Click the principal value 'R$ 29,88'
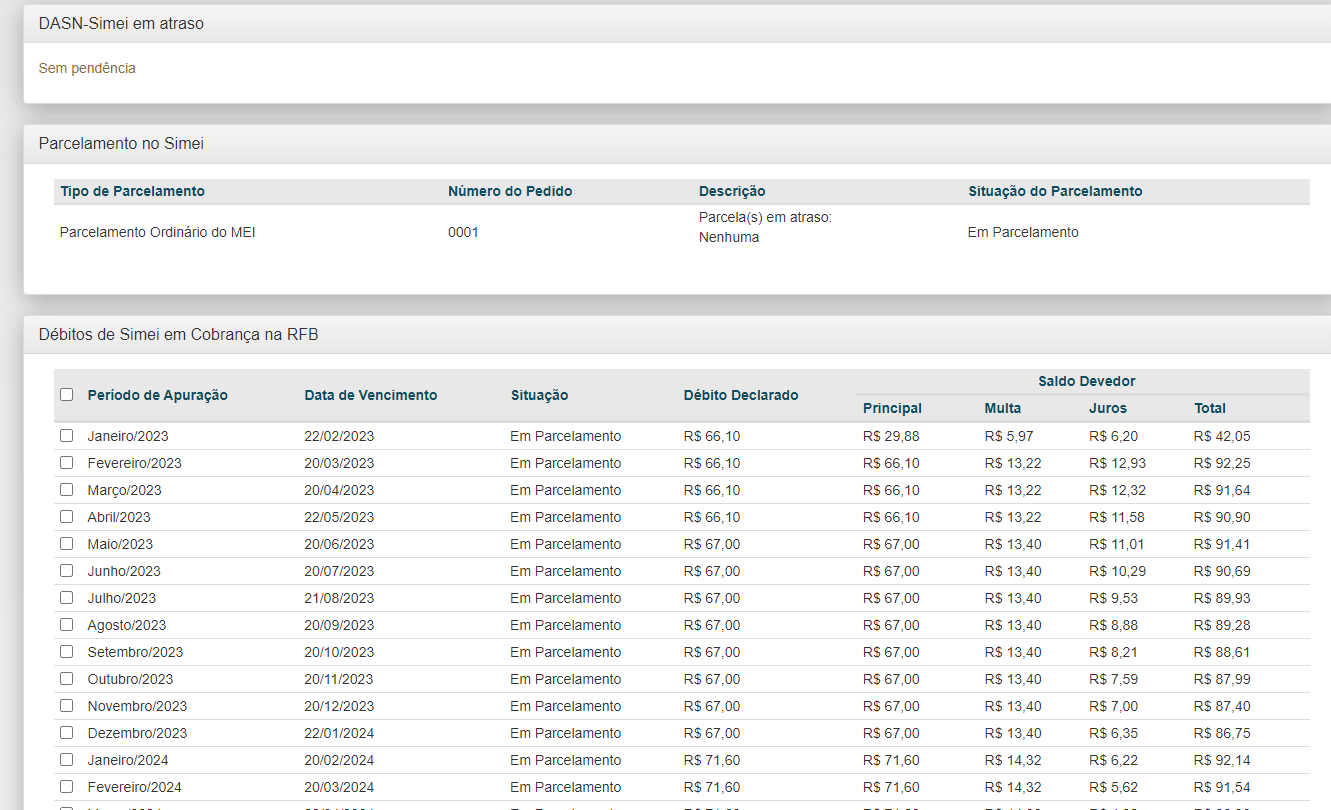The width and height of the screenshot is (1331, 810). (x=891, y=436)
